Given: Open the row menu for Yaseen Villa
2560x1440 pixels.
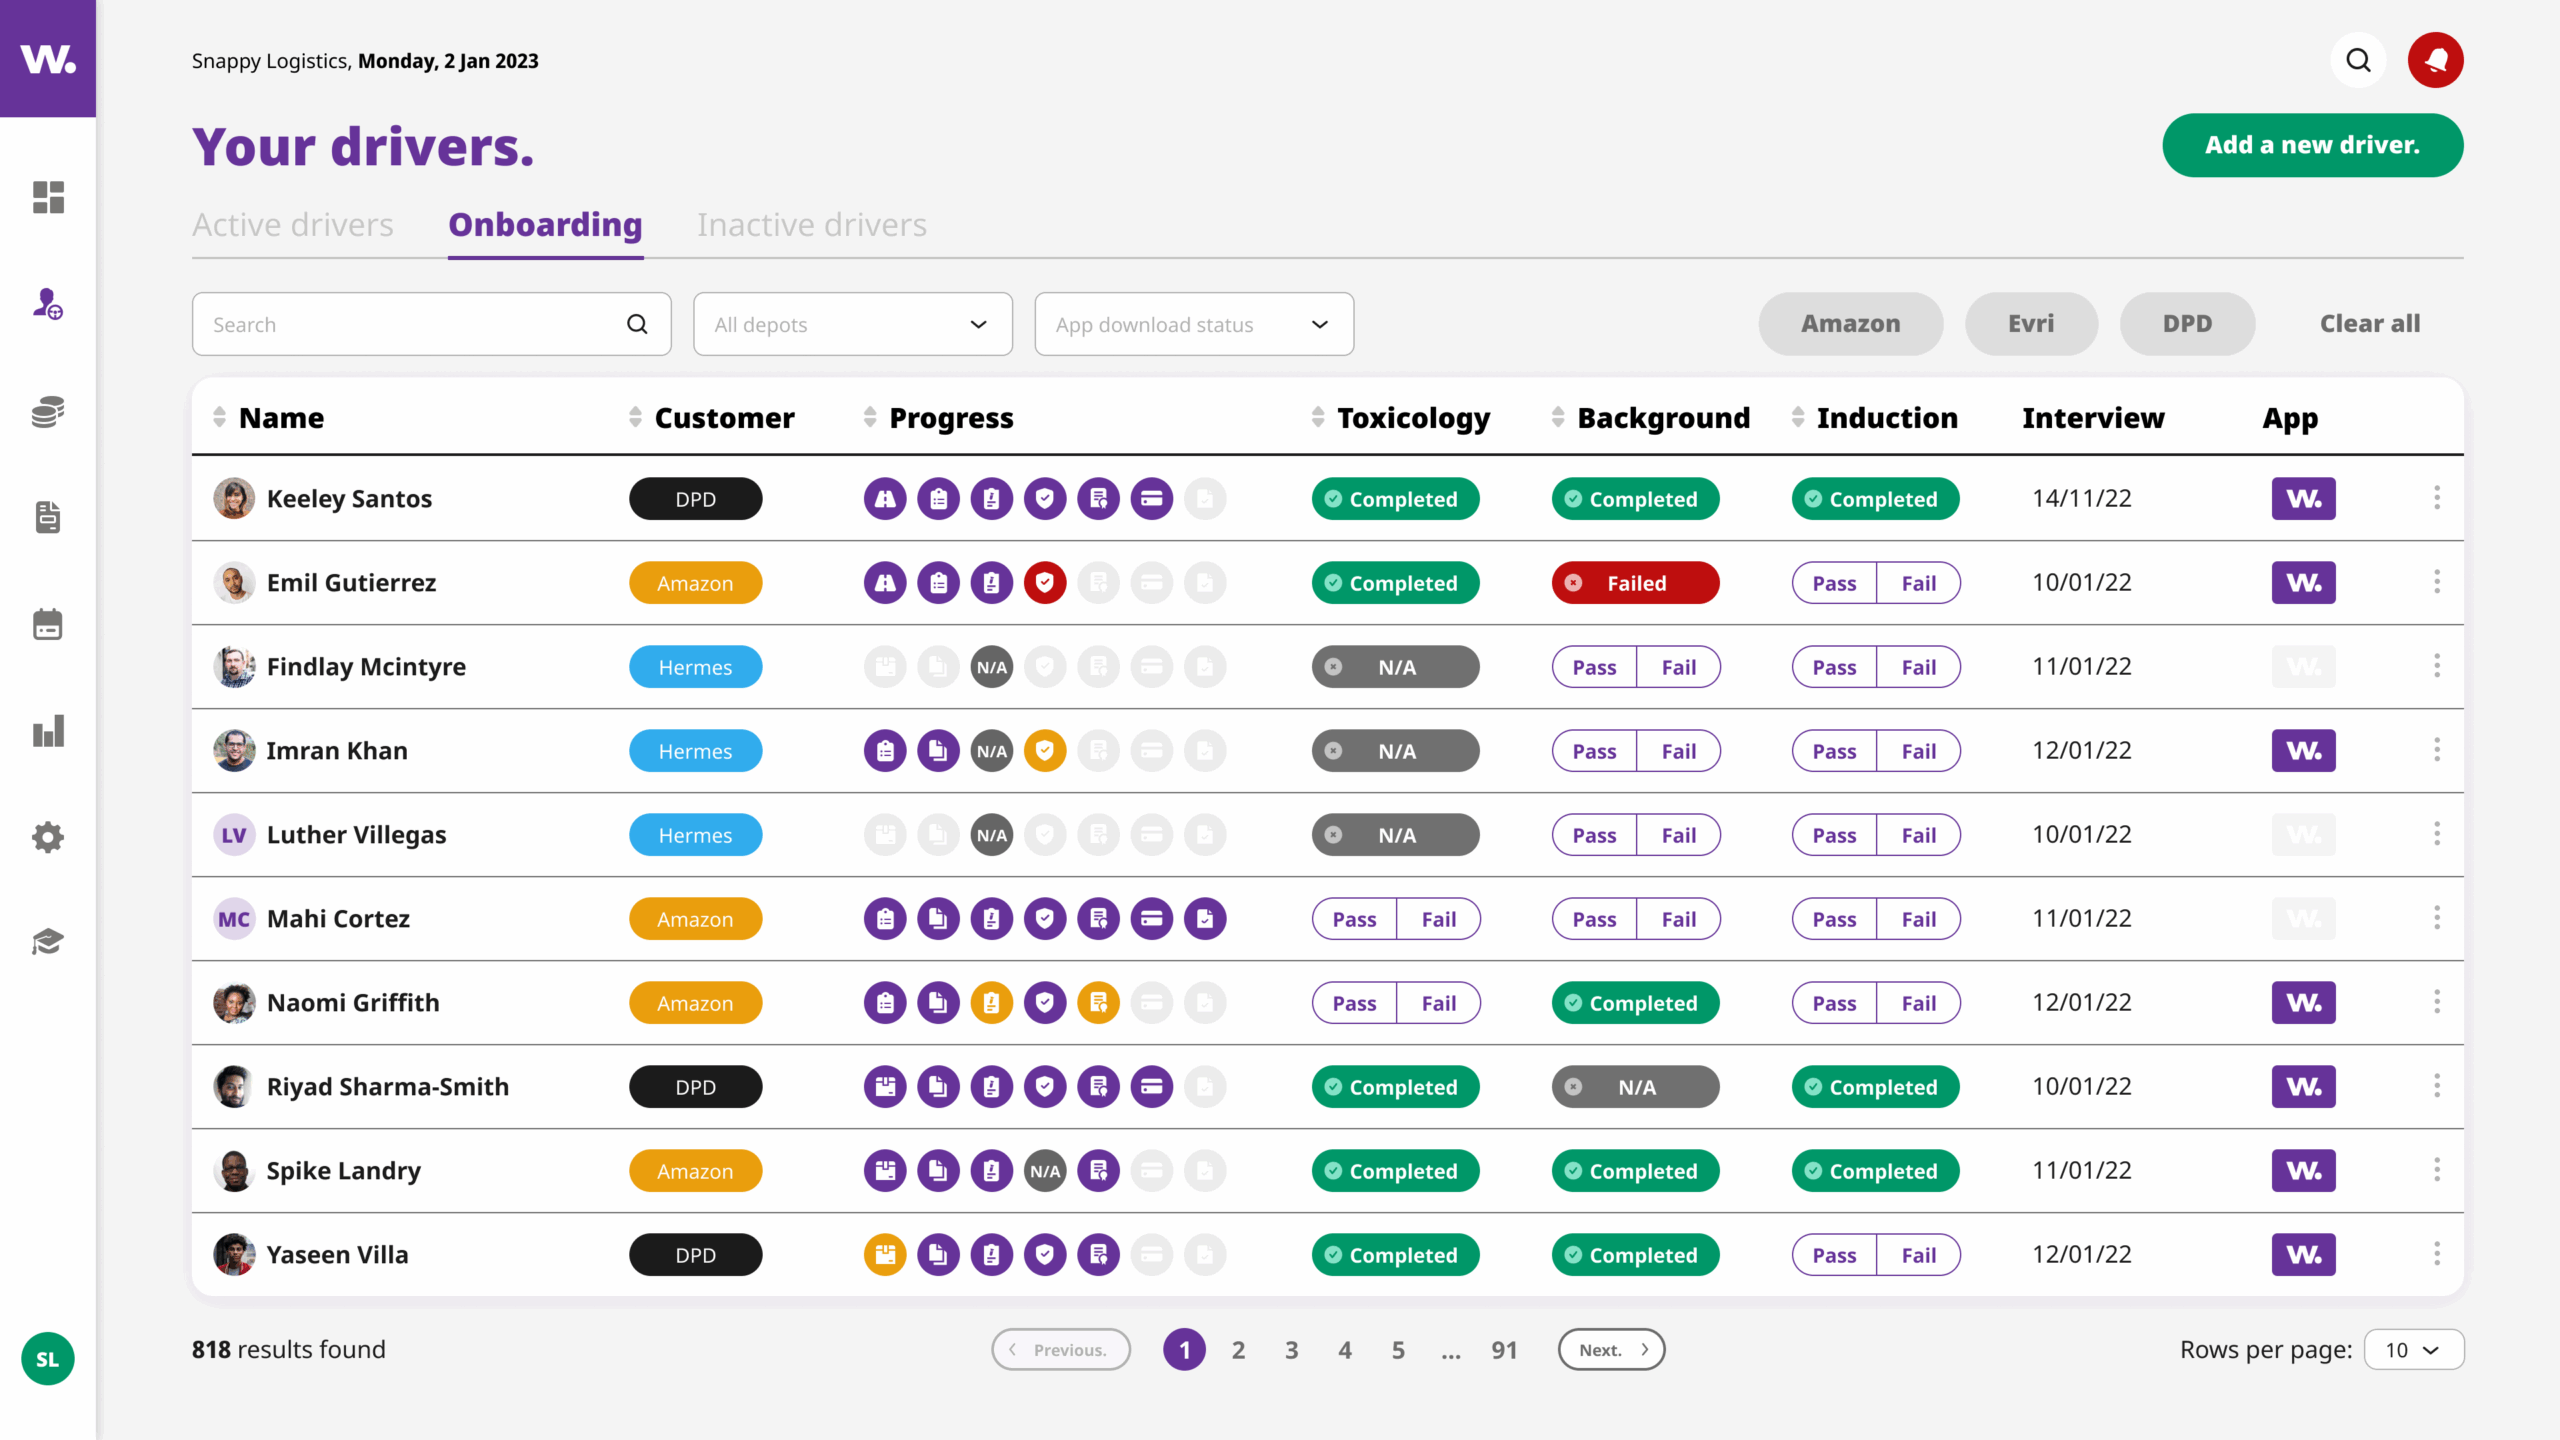Looking at the screenshot, I should (x=2437, y=1254).
